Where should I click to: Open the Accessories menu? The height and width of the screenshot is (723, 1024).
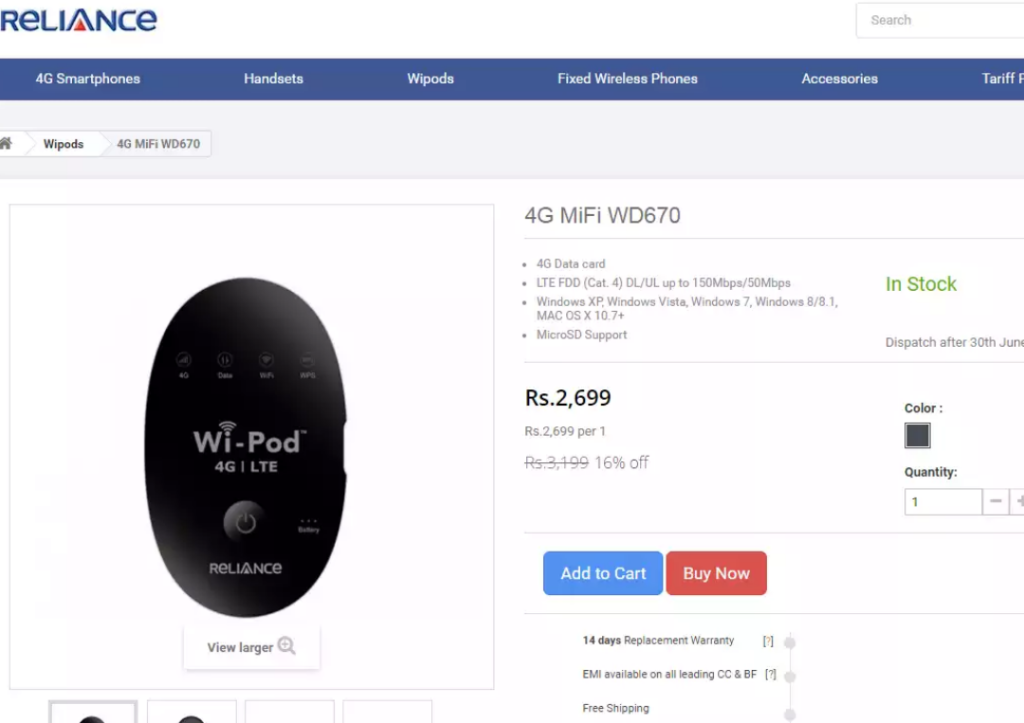[x=840, y=78]
